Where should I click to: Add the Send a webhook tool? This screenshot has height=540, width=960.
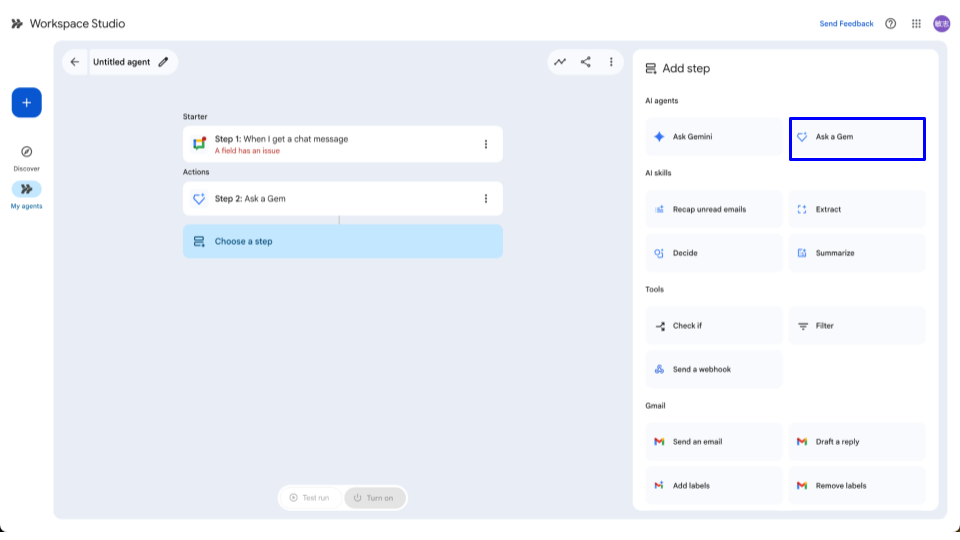tap(714, 369)
